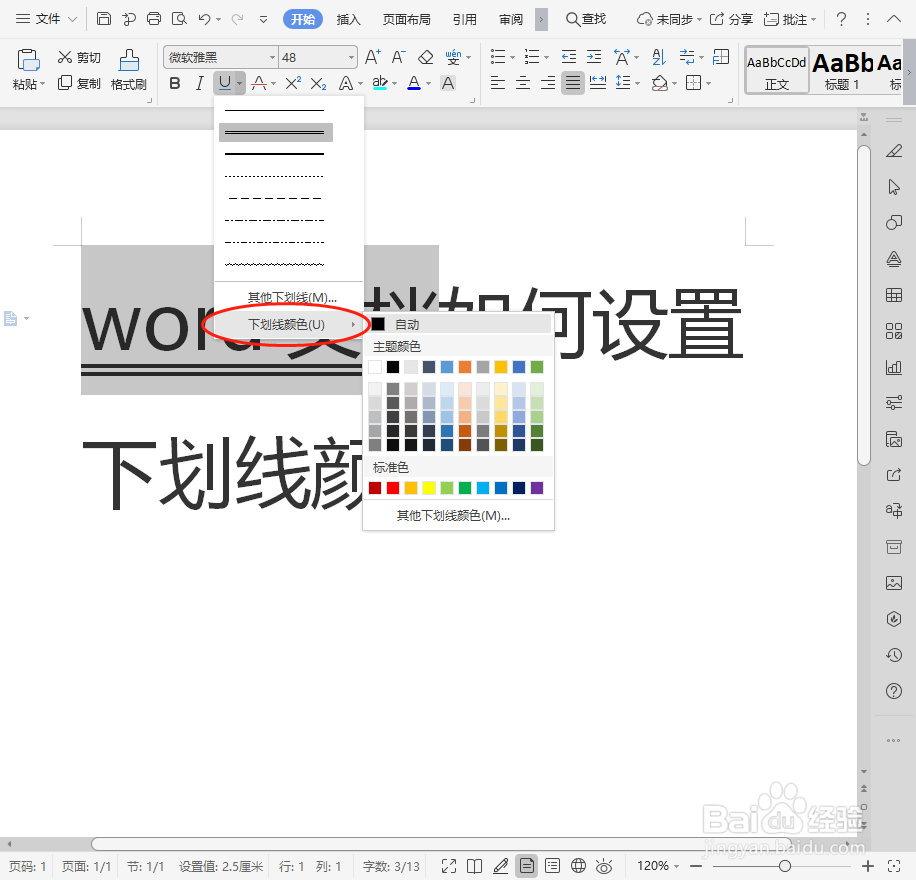Decrease font size with A- icon
Screen dimensions: 916x880
click(398, 57)
